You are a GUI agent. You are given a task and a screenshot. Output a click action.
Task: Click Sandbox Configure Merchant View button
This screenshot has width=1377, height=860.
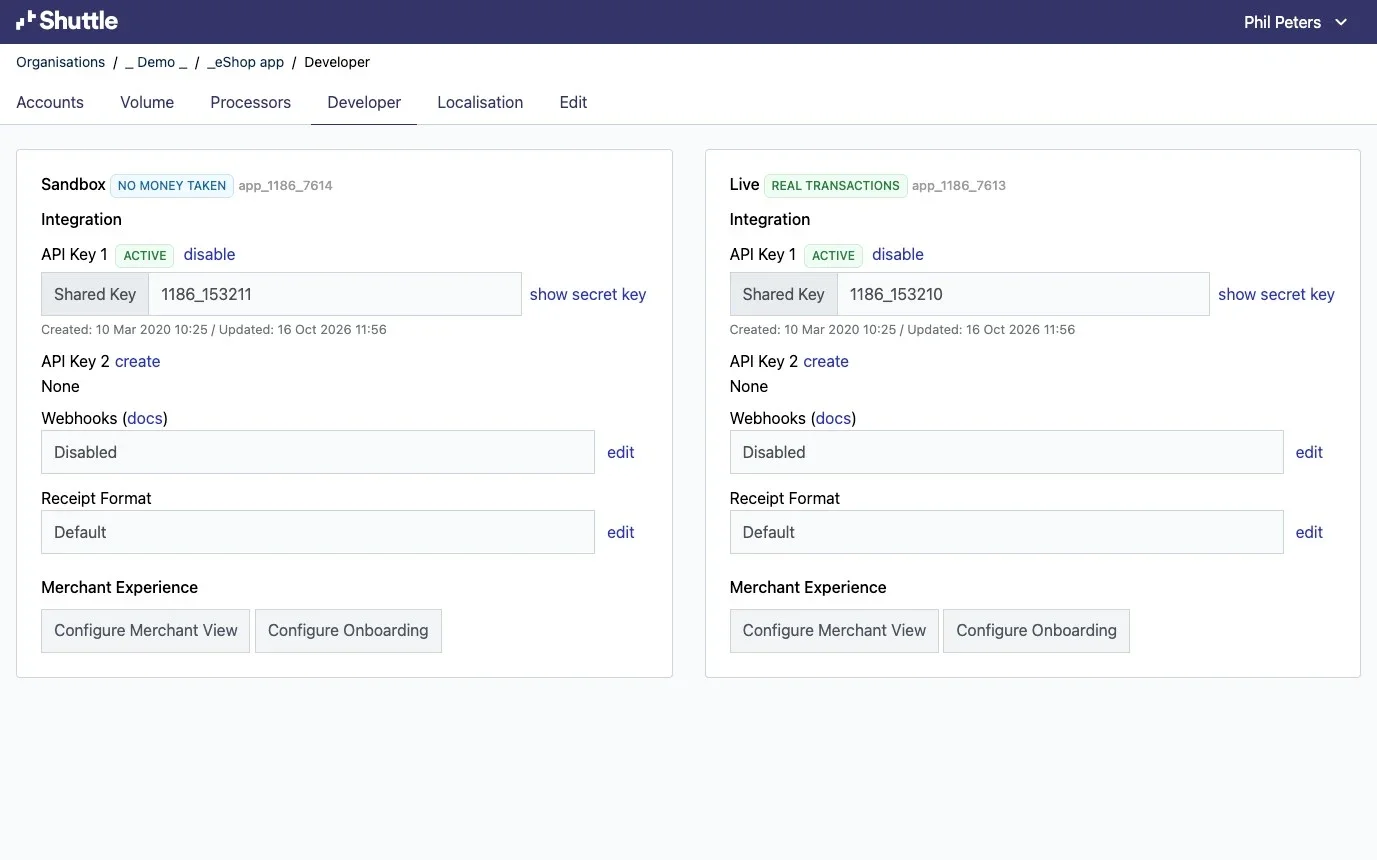pos(146,631)
